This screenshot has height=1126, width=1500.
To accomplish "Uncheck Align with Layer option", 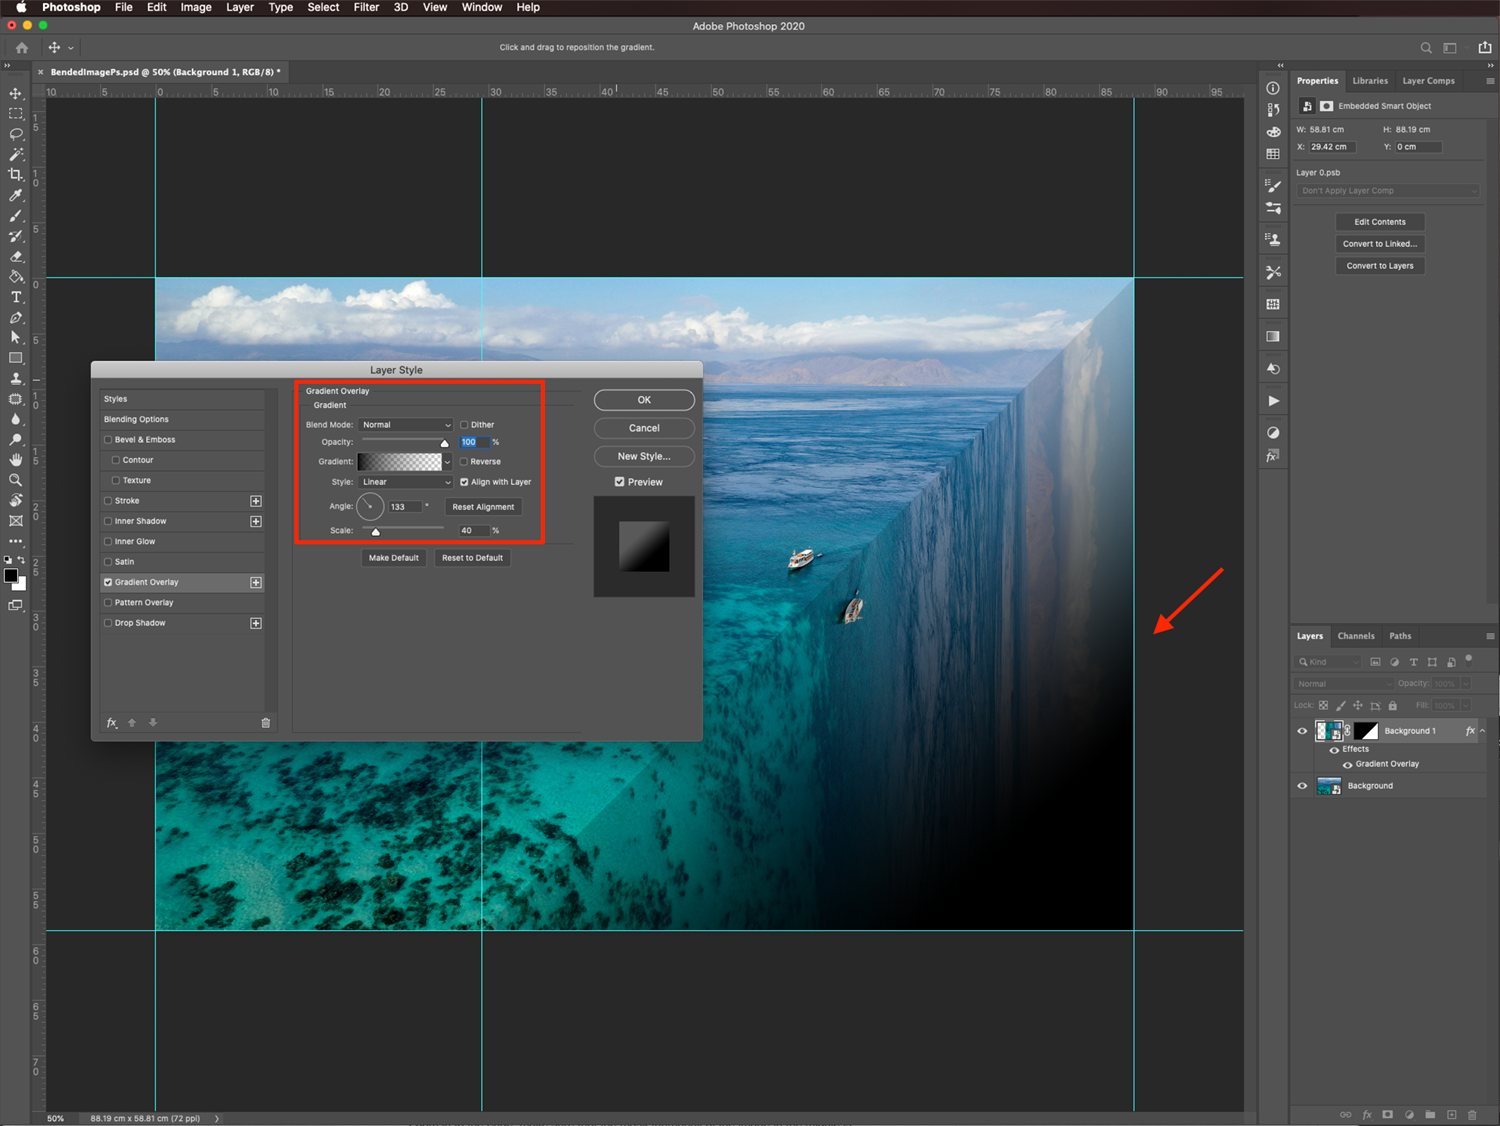I will click(x=464, y=482).
